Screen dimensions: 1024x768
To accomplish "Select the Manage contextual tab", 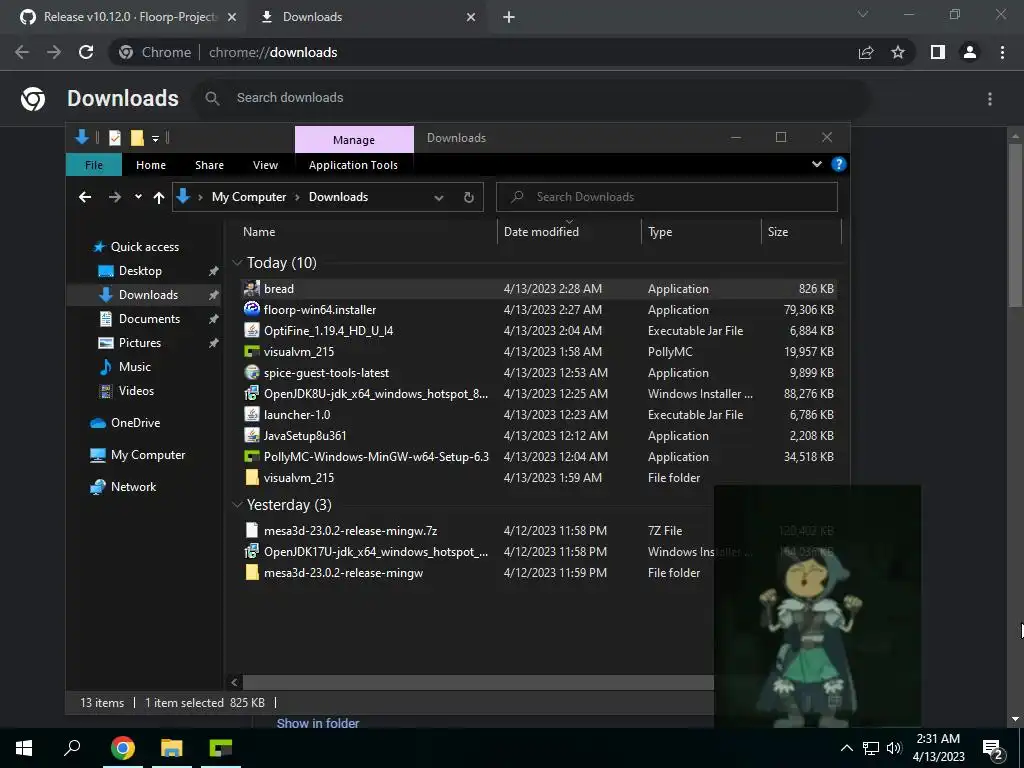I will click(x=354, y=140).
